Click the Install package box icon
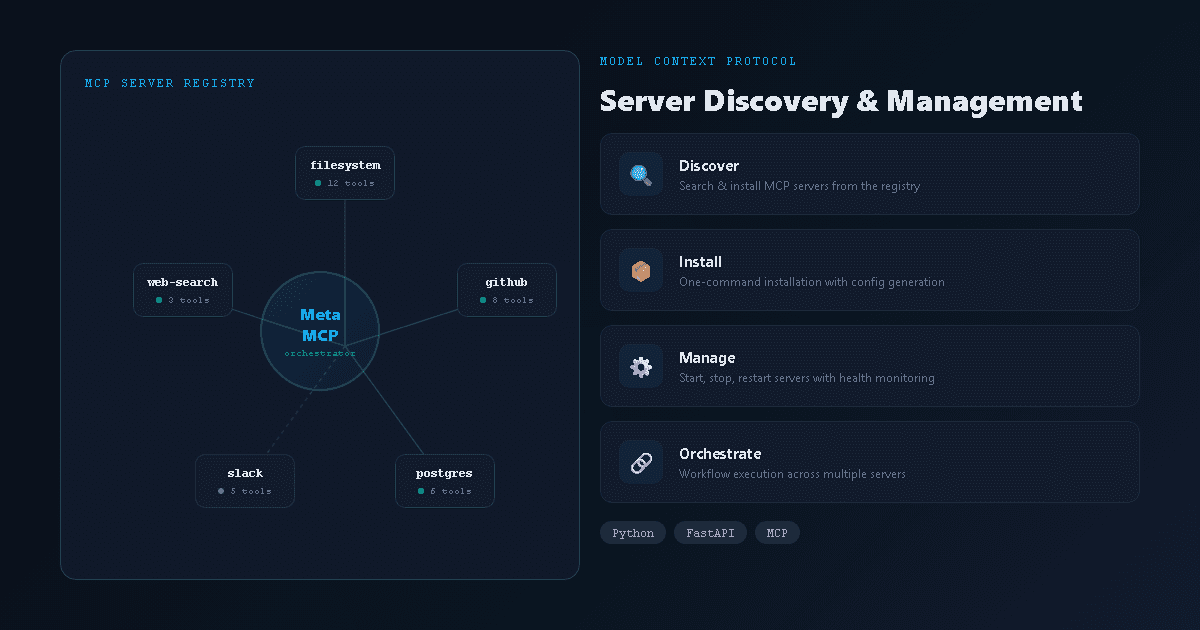This screenshot has width=1200, height=630. tap(640, 269)
